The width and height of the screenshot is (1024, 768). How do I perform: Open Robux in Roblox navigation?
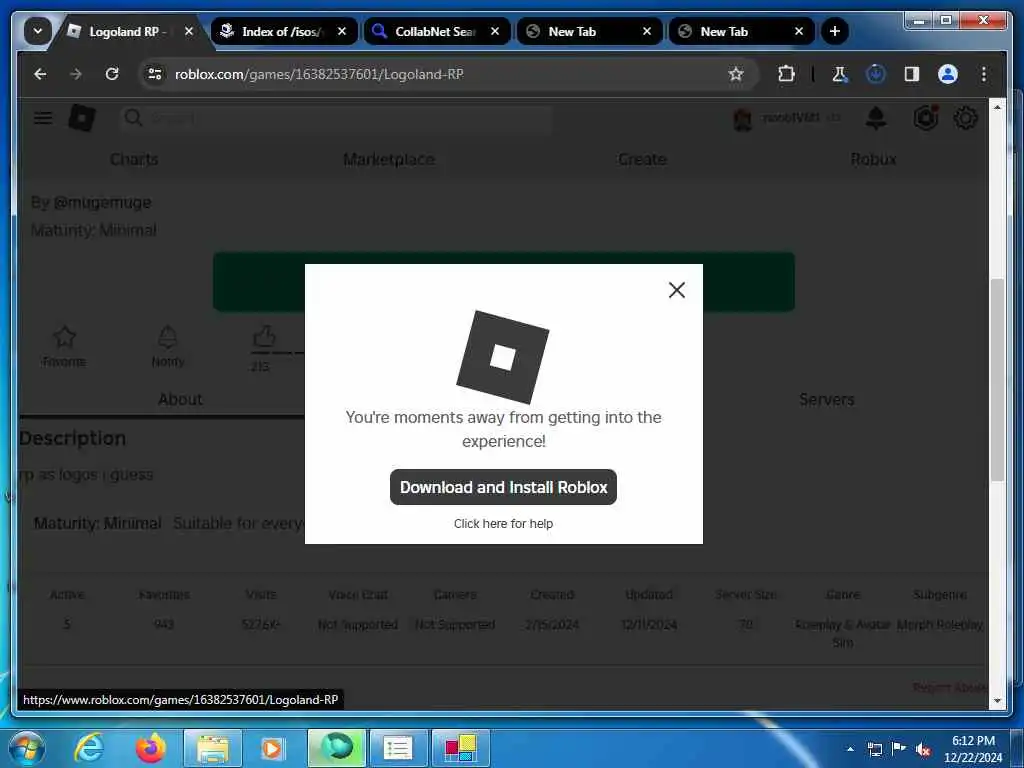coord(873,159)
